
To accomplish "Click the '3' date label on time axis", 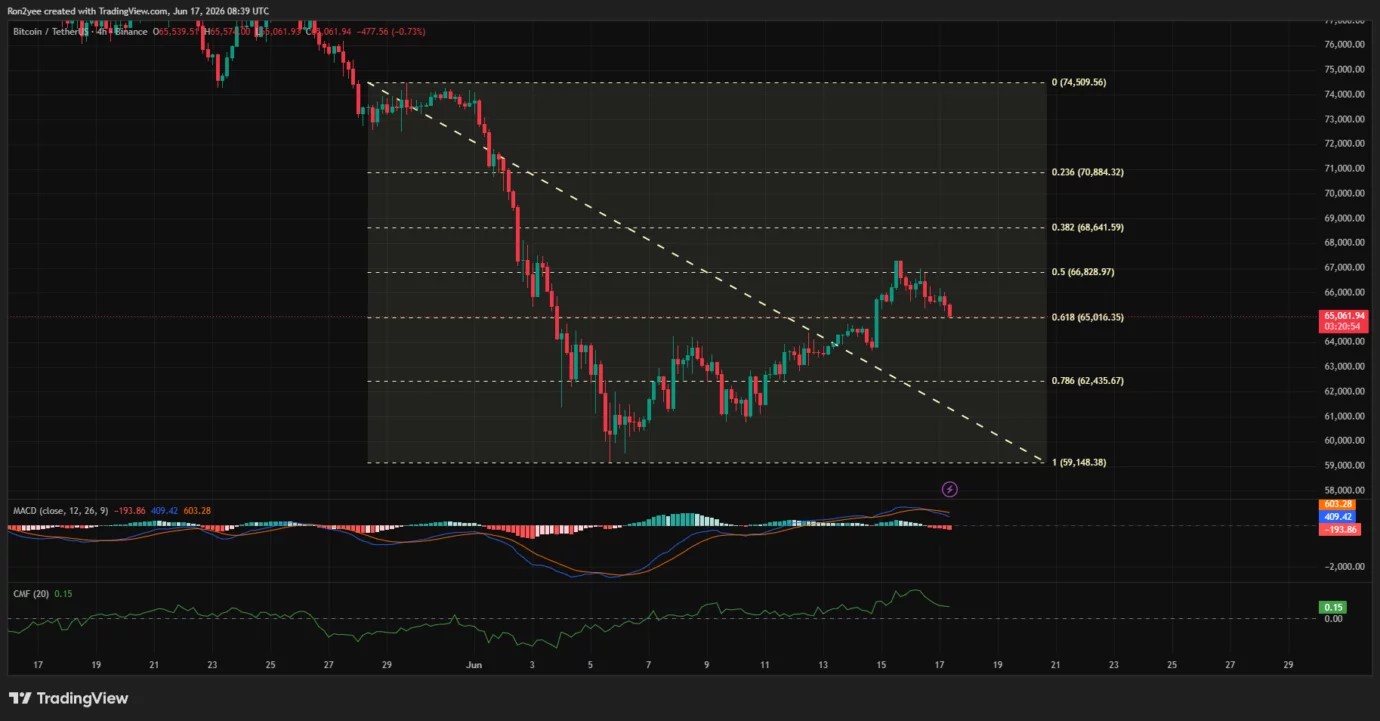I will tap(532, 664).
